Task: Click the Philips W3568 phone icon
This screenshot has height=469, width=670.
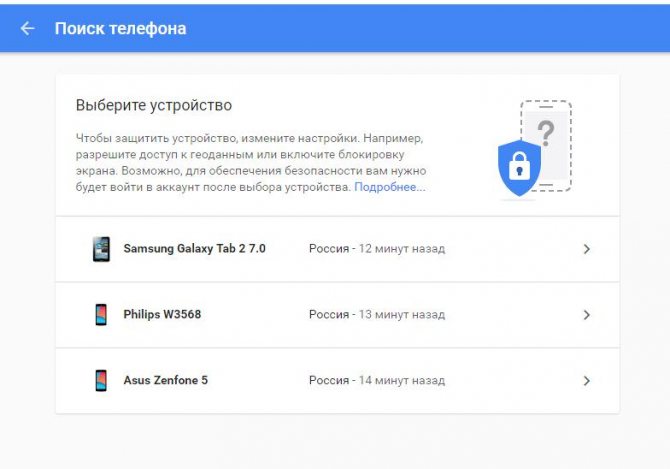Action: click(100, 314)
